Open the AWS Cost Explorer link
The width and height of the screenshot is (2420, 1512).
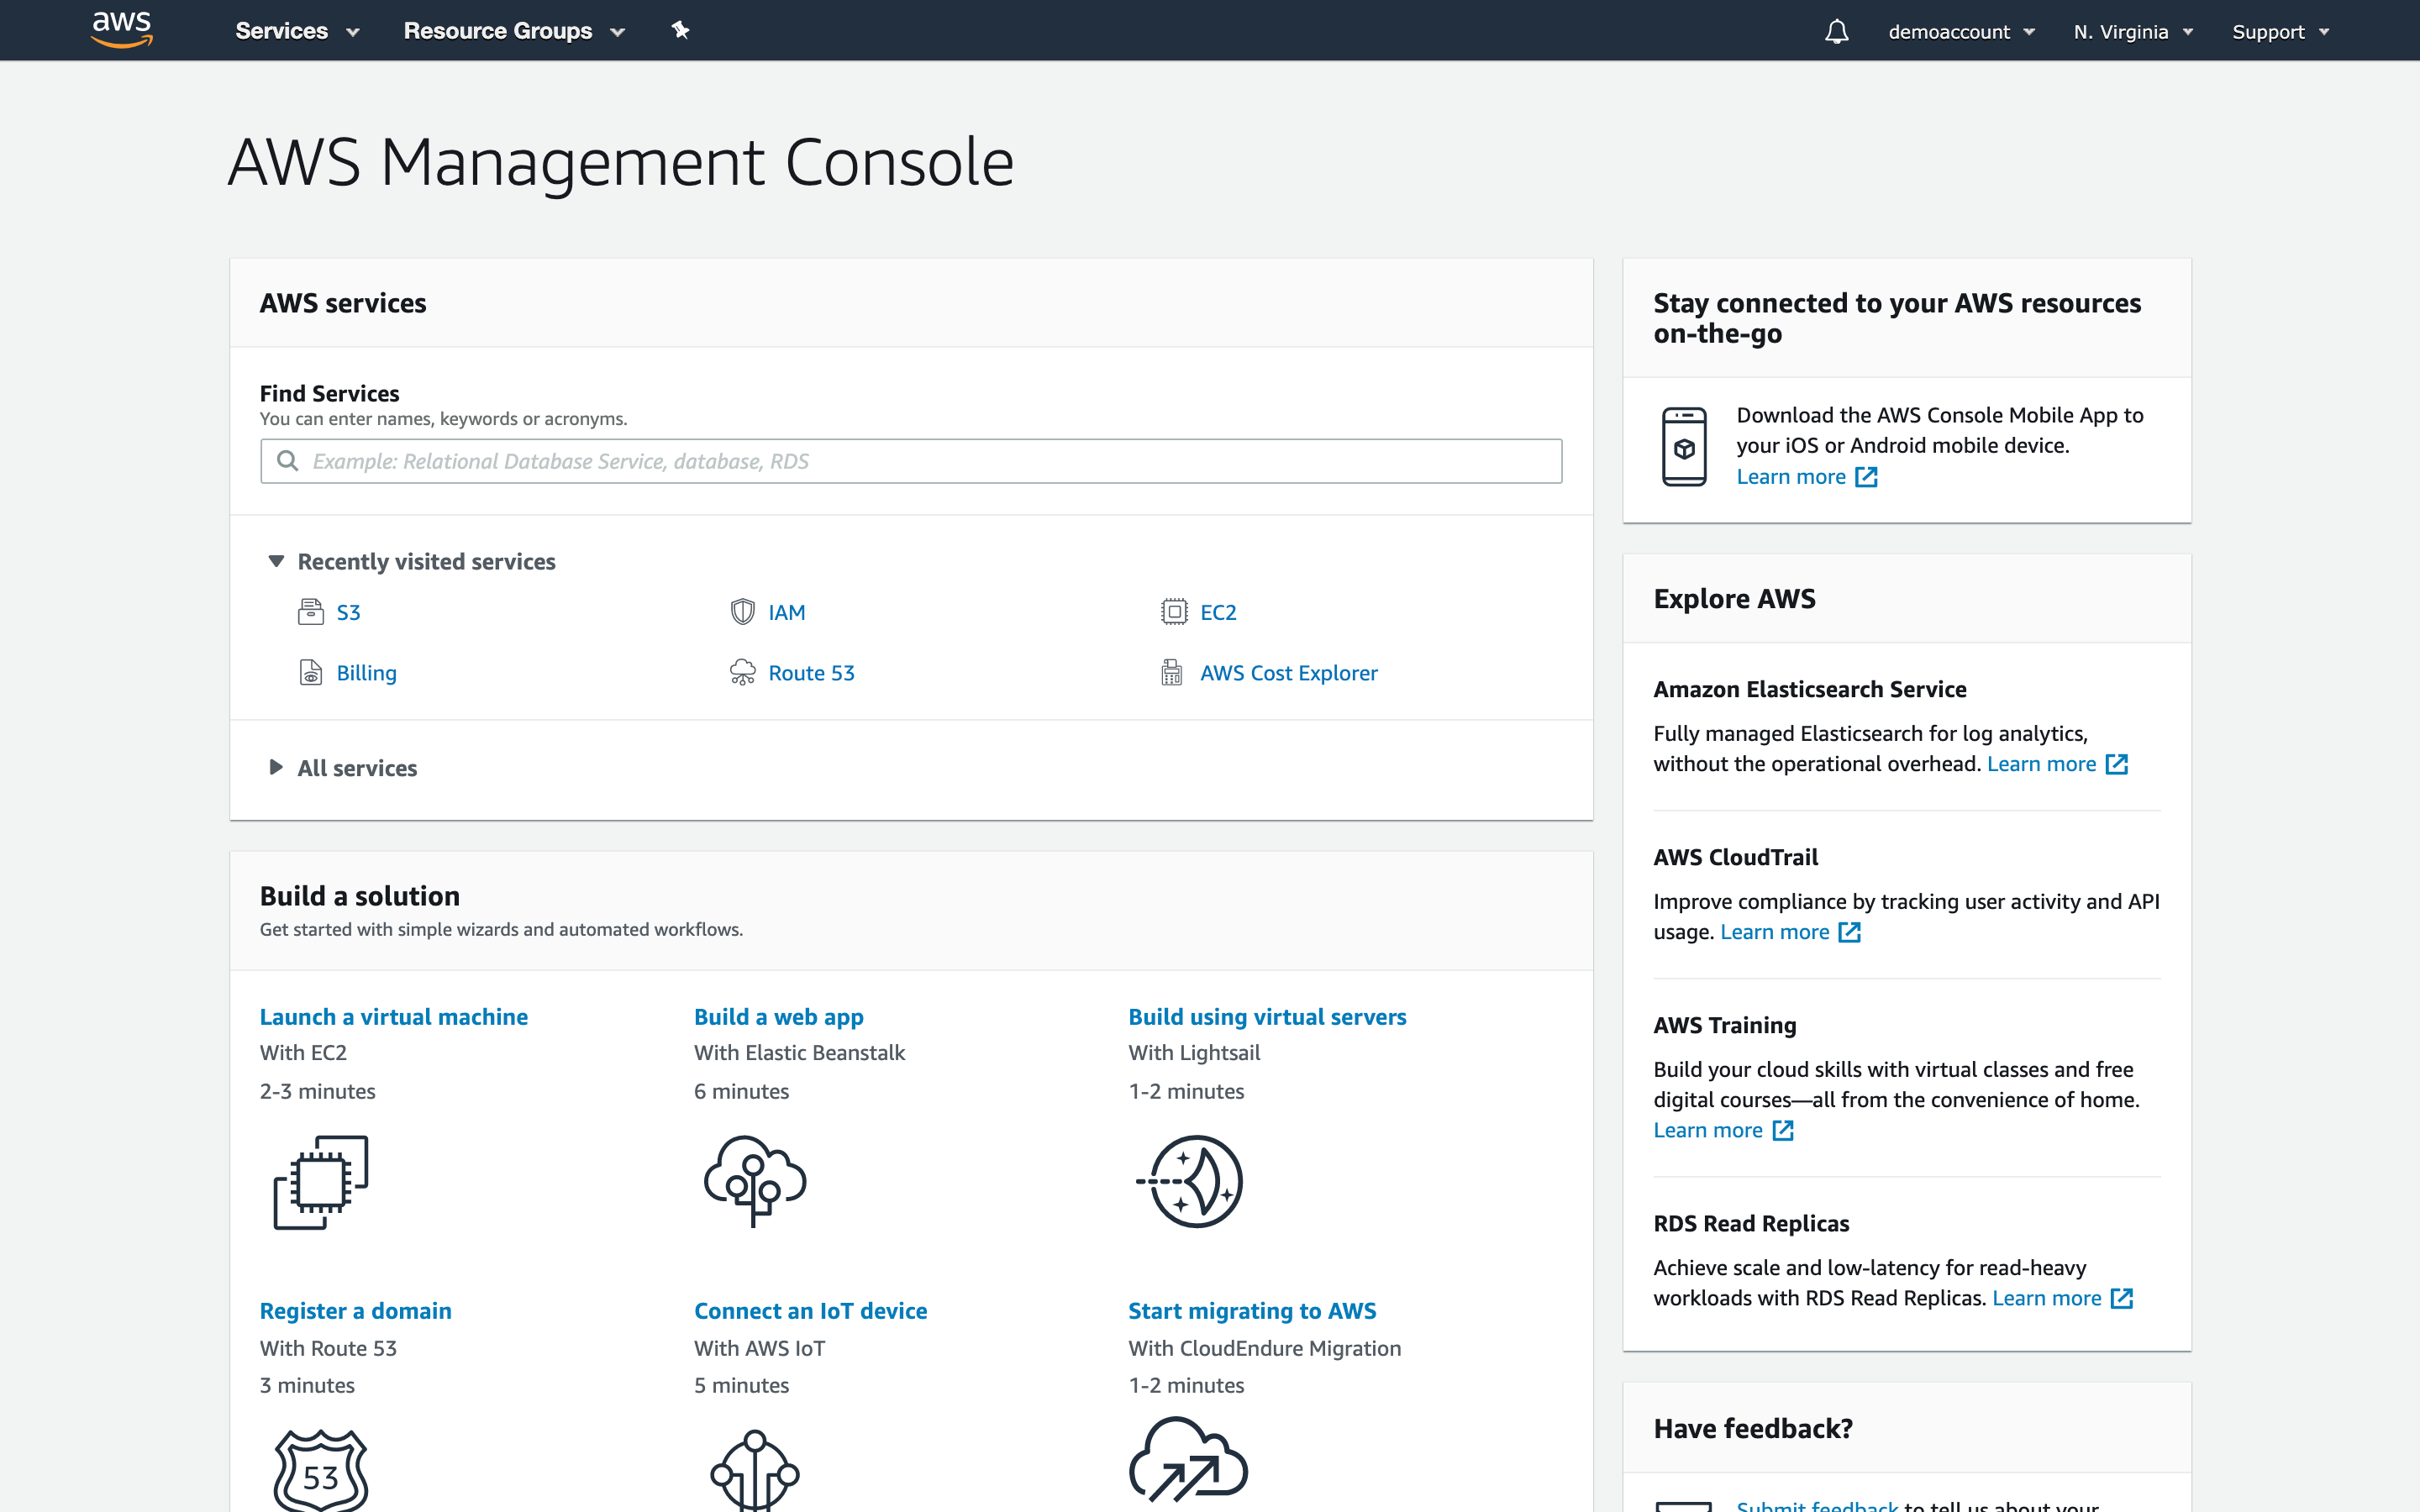coord(1288,673)
